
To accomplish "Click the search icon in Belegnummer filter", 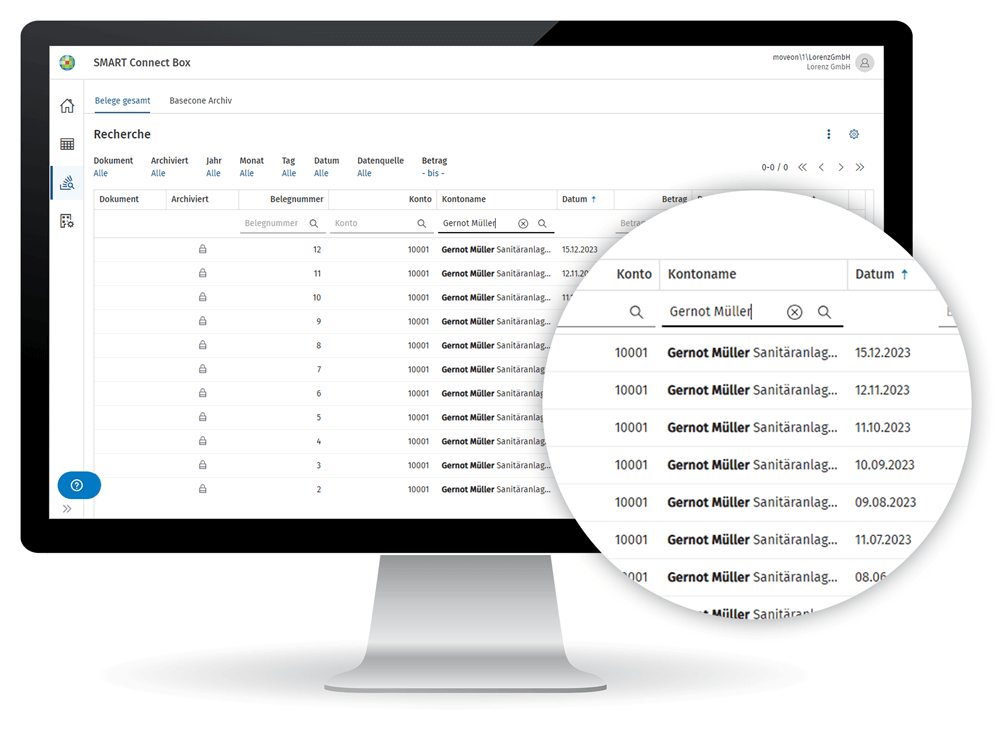I will (x=314, y=224).
